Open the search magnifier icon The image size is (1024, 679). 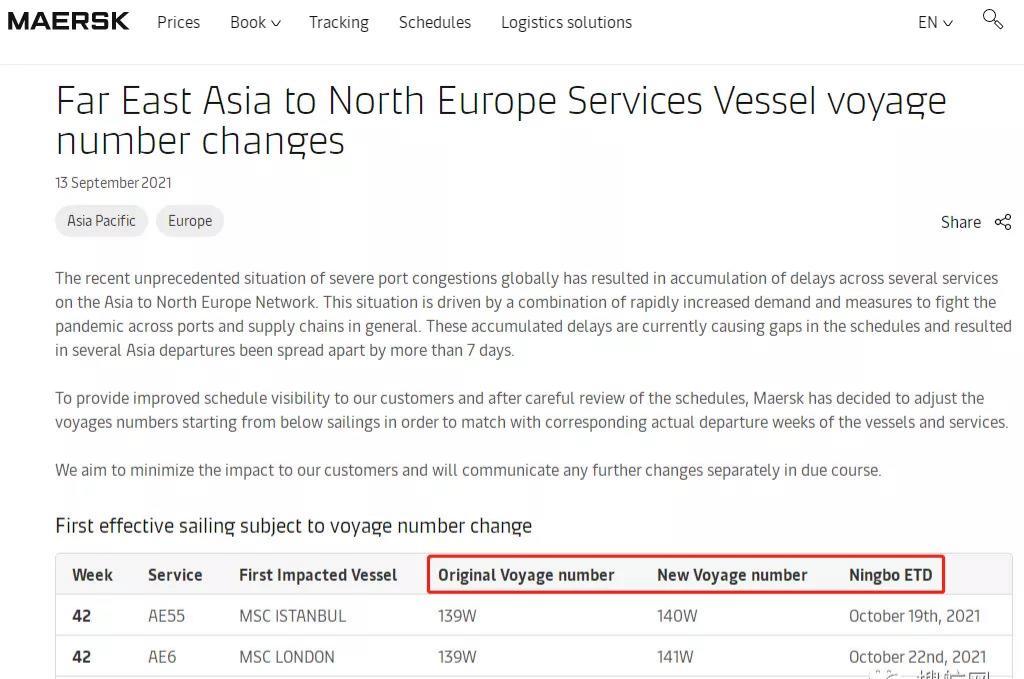tap(993, 19)
